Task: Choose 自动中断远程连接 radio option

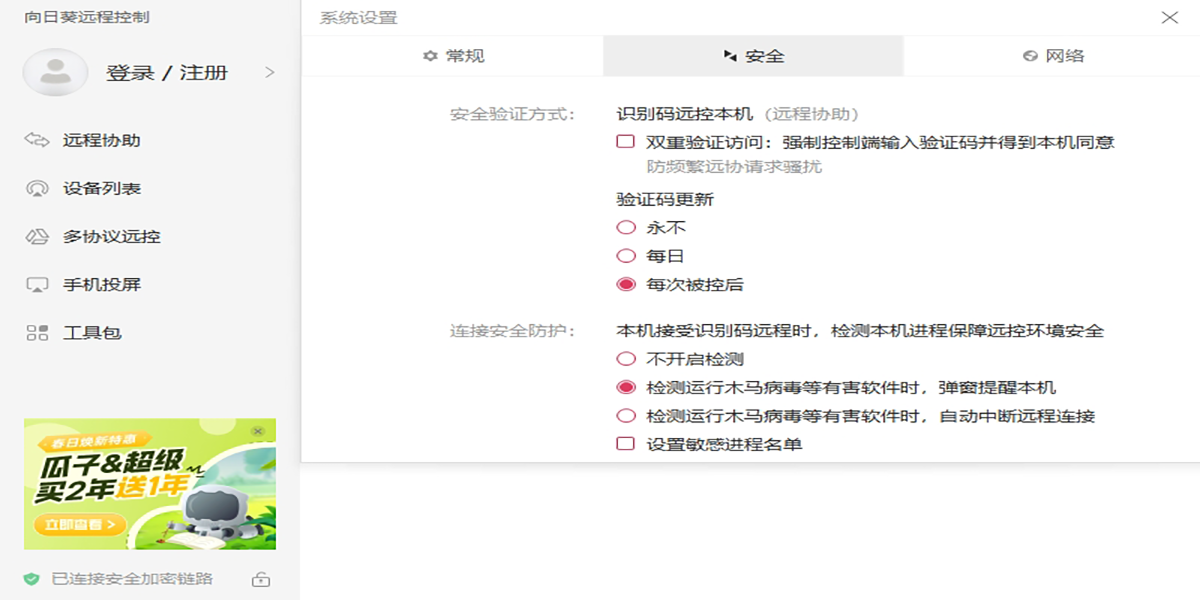Action: point(626,416)
